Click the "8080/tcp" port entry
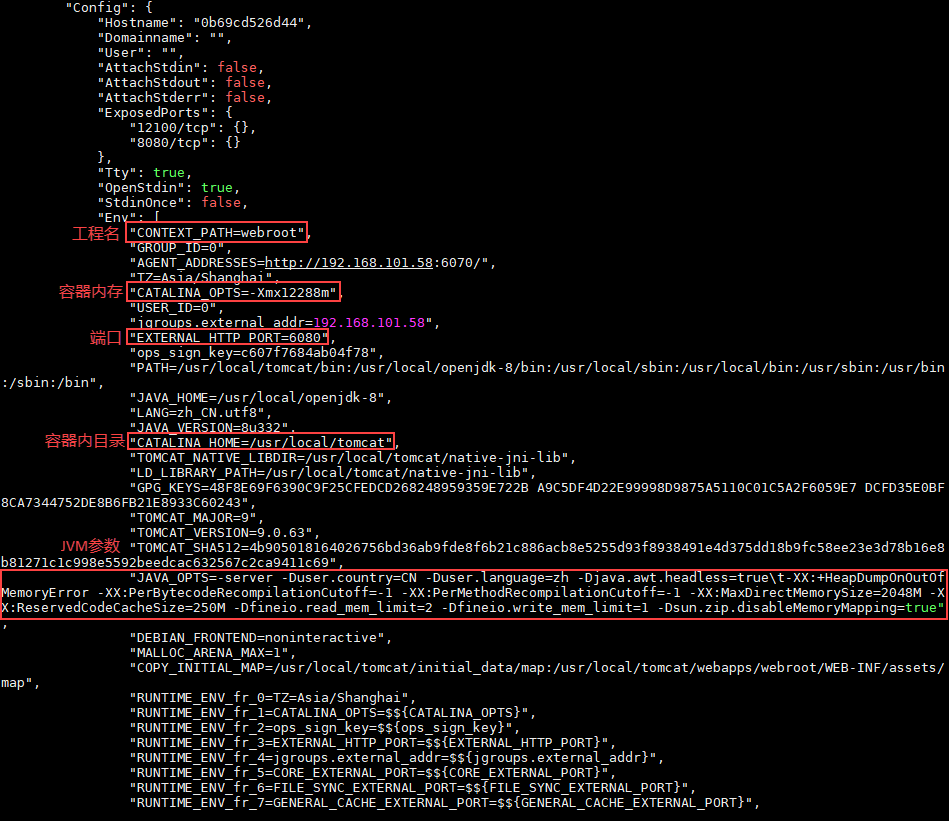The image size is (949, 821). point(185,143)
